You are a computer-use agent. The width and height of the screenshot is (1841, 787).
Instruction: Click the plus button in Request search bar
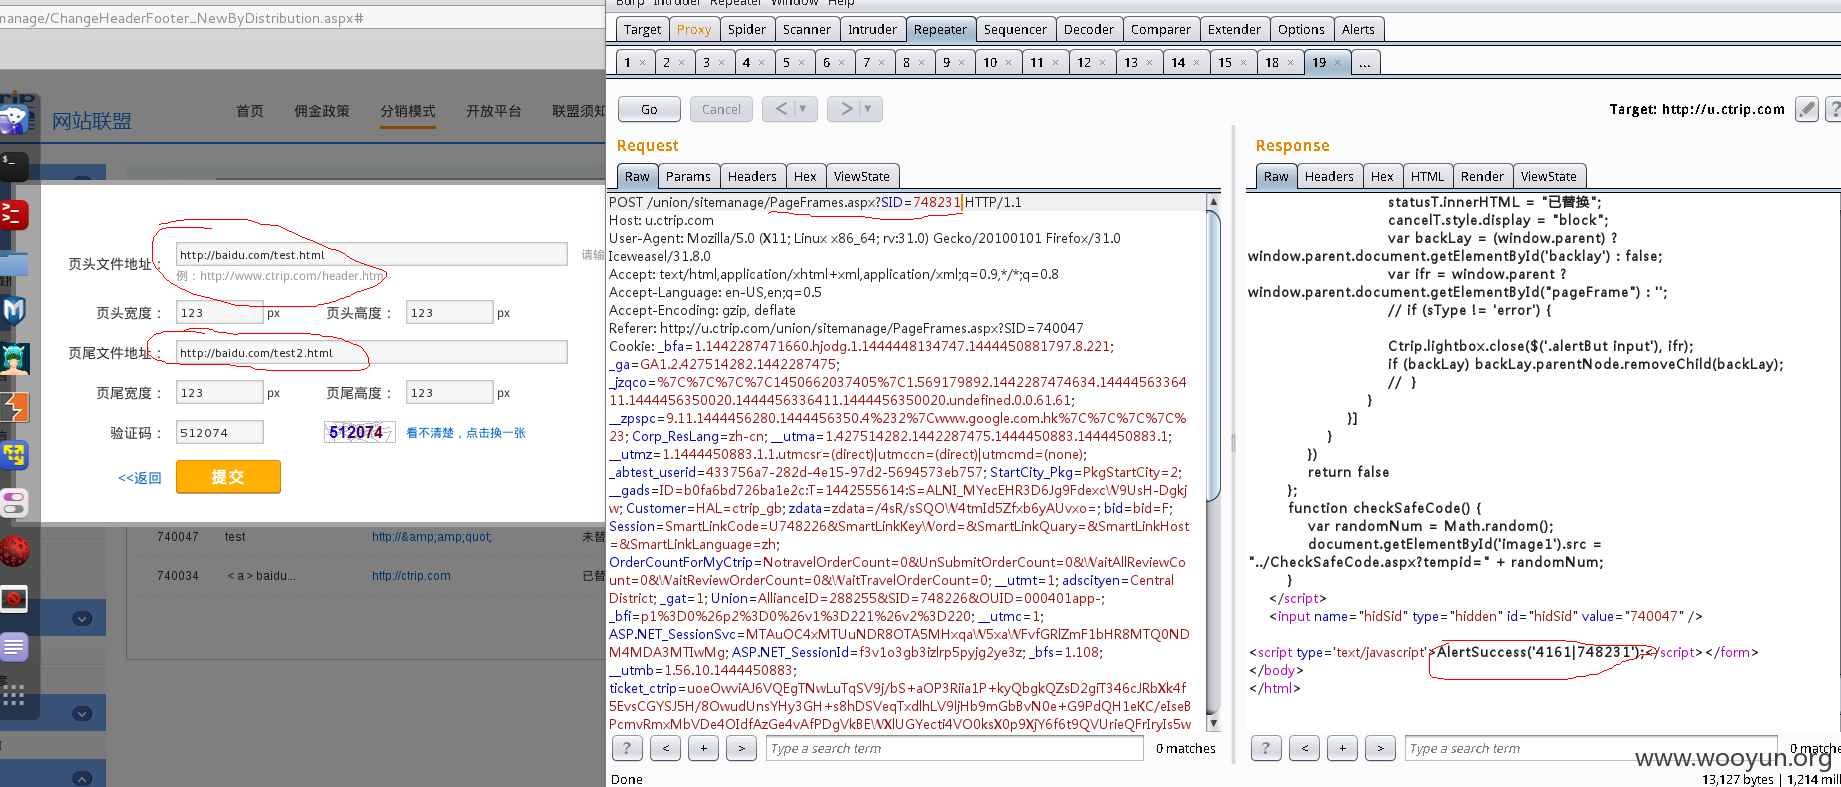tap(703, 748)
